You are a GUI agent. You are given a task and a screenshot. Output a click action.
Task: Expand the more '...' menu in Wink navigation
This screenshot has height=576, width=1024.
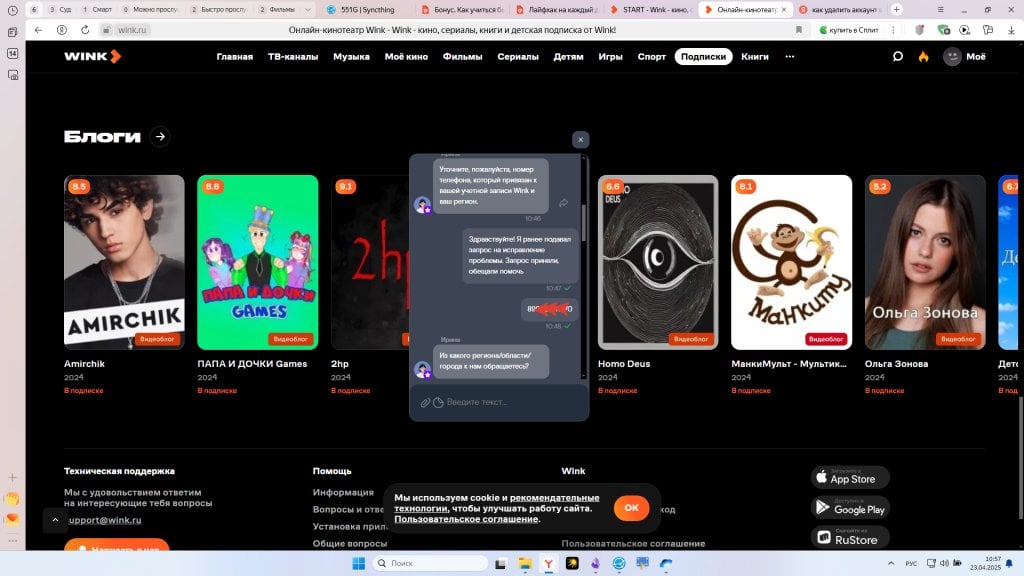[790, 57]
